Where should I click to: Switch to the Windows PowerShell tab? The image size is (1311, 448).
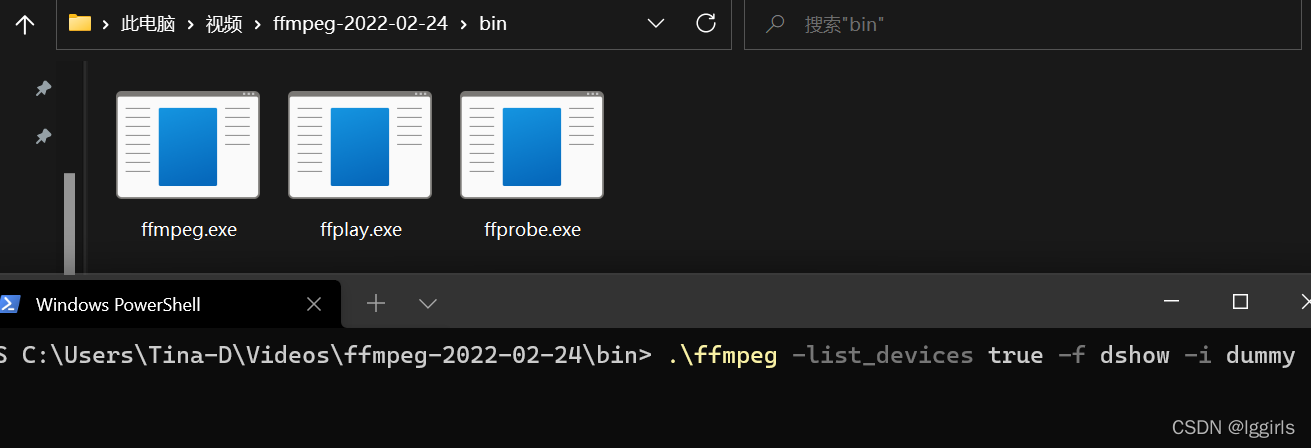click(118, 304)
